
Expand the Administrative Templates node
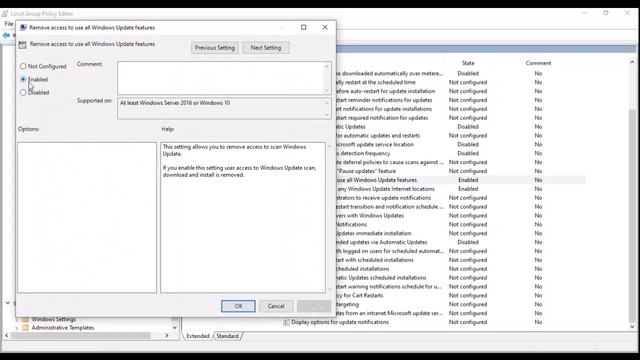click(17, 328)
